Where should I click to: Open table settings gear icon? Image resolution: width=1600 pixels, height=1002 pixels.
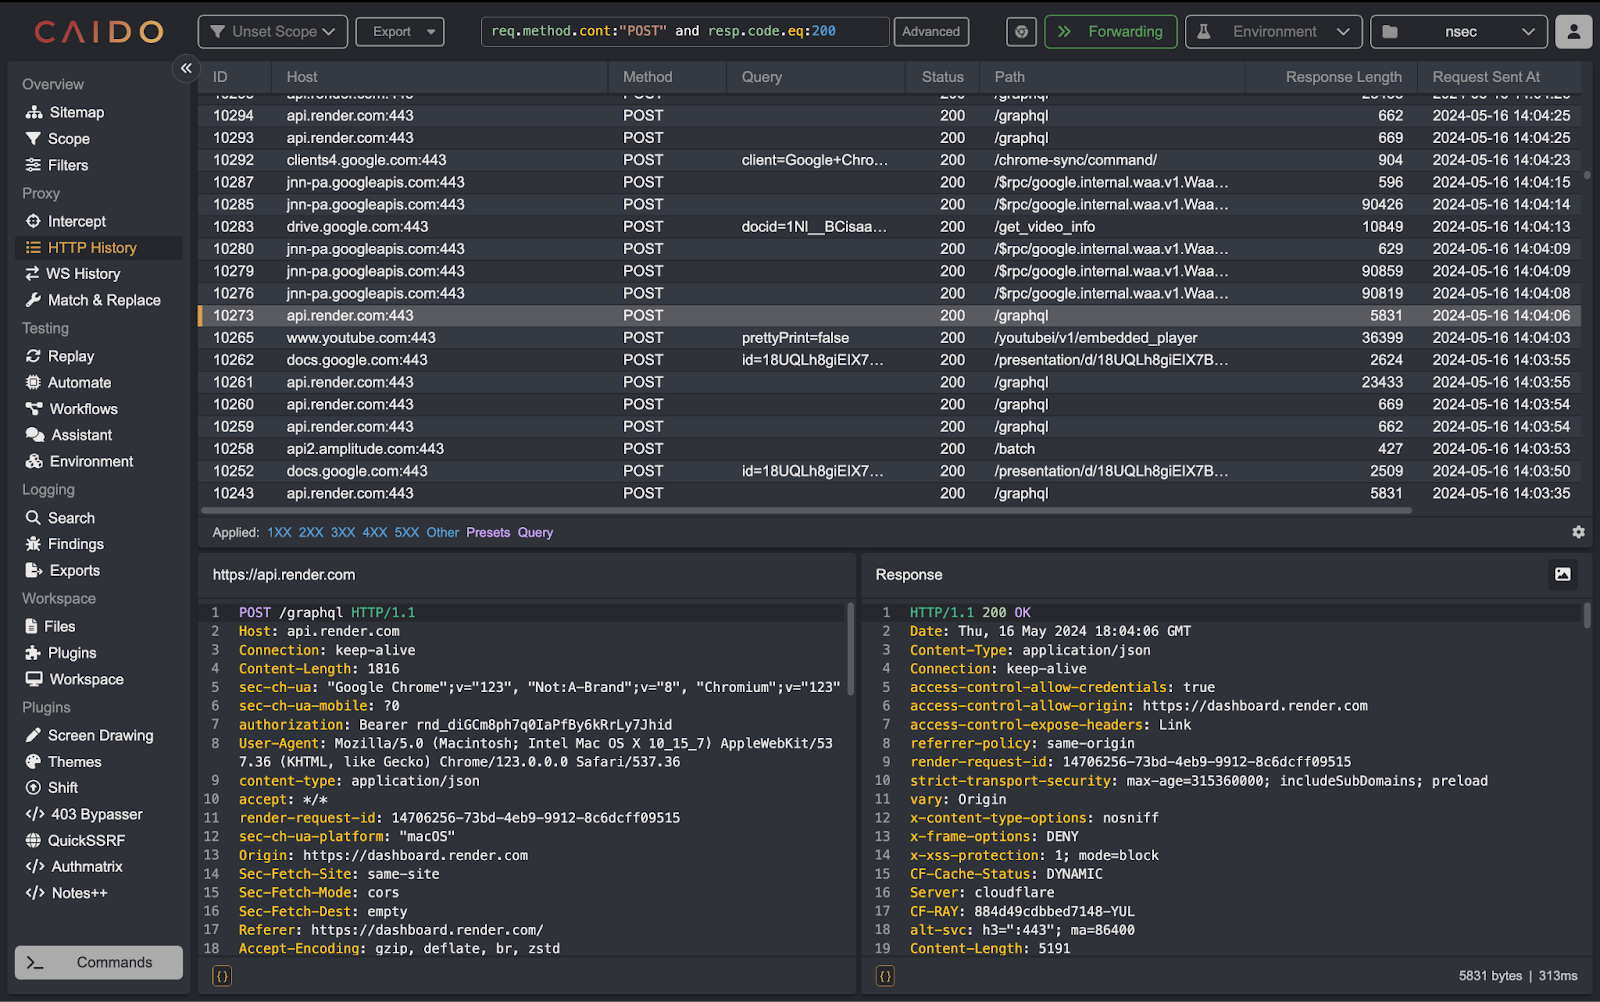[1578, 533]
